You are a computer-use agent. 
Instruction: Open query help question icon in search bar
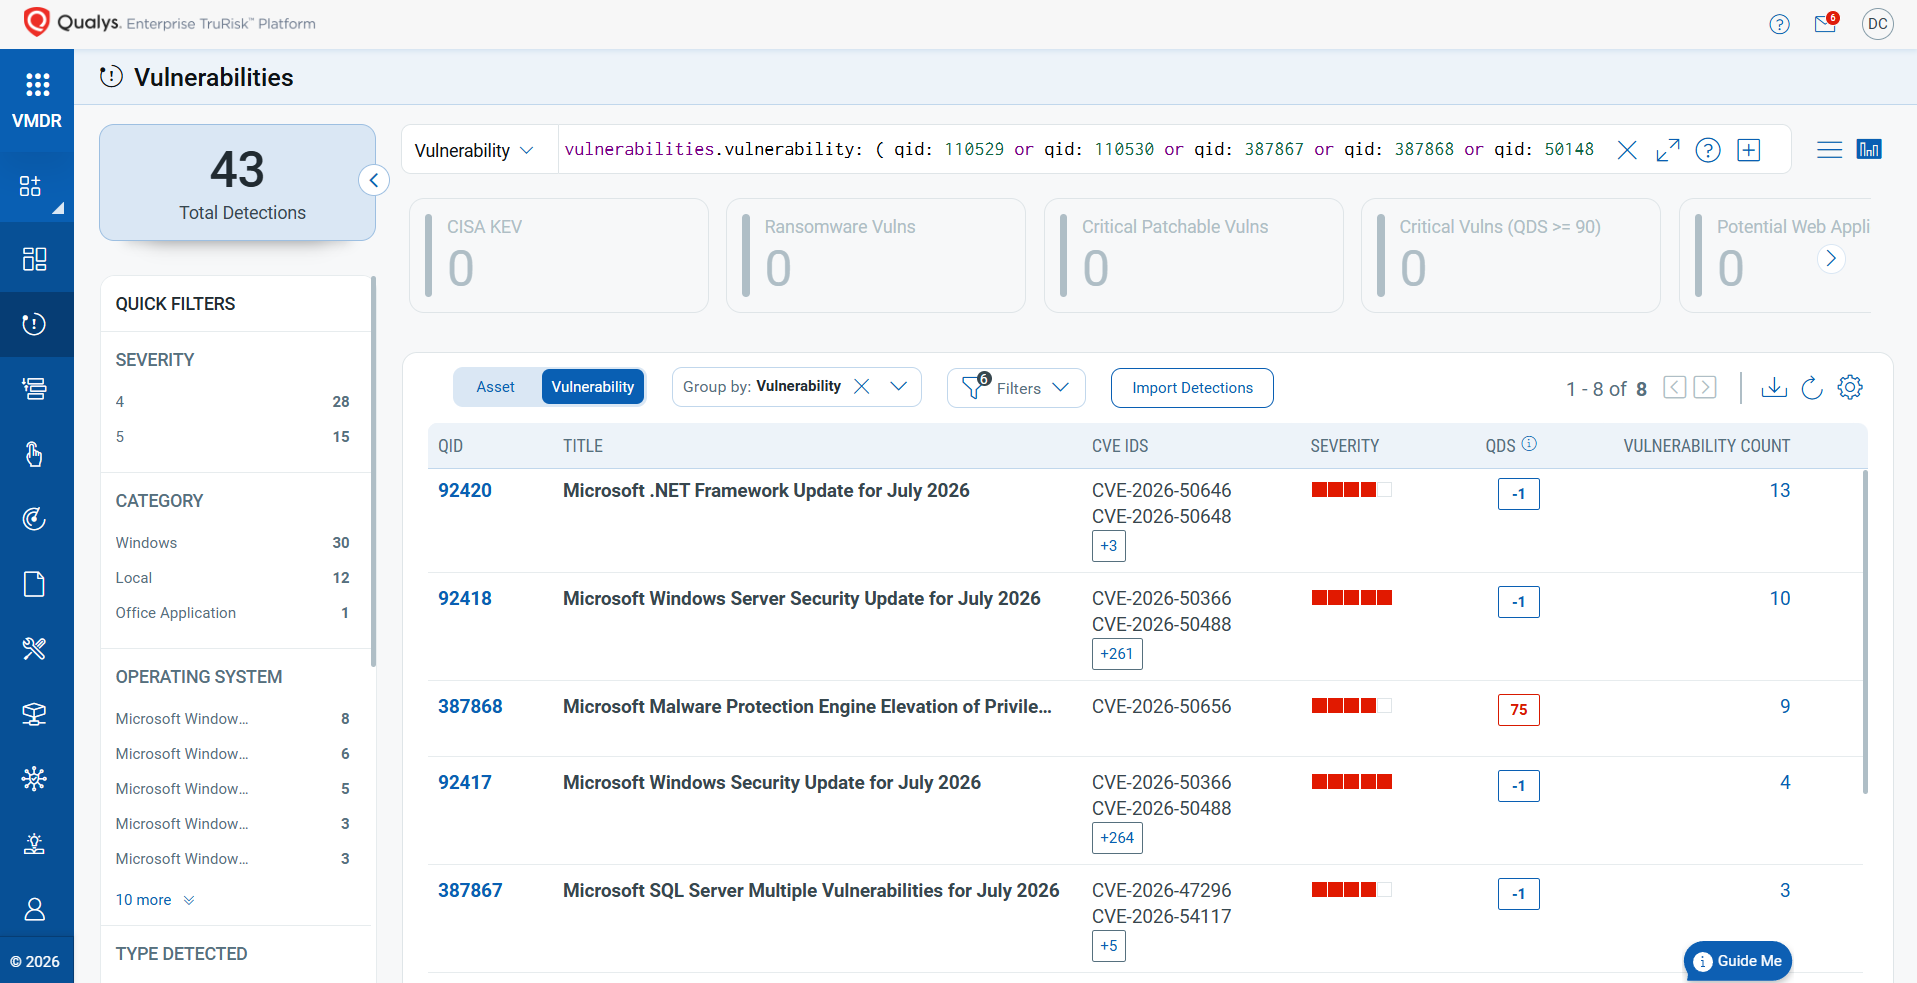[1708, 150]
